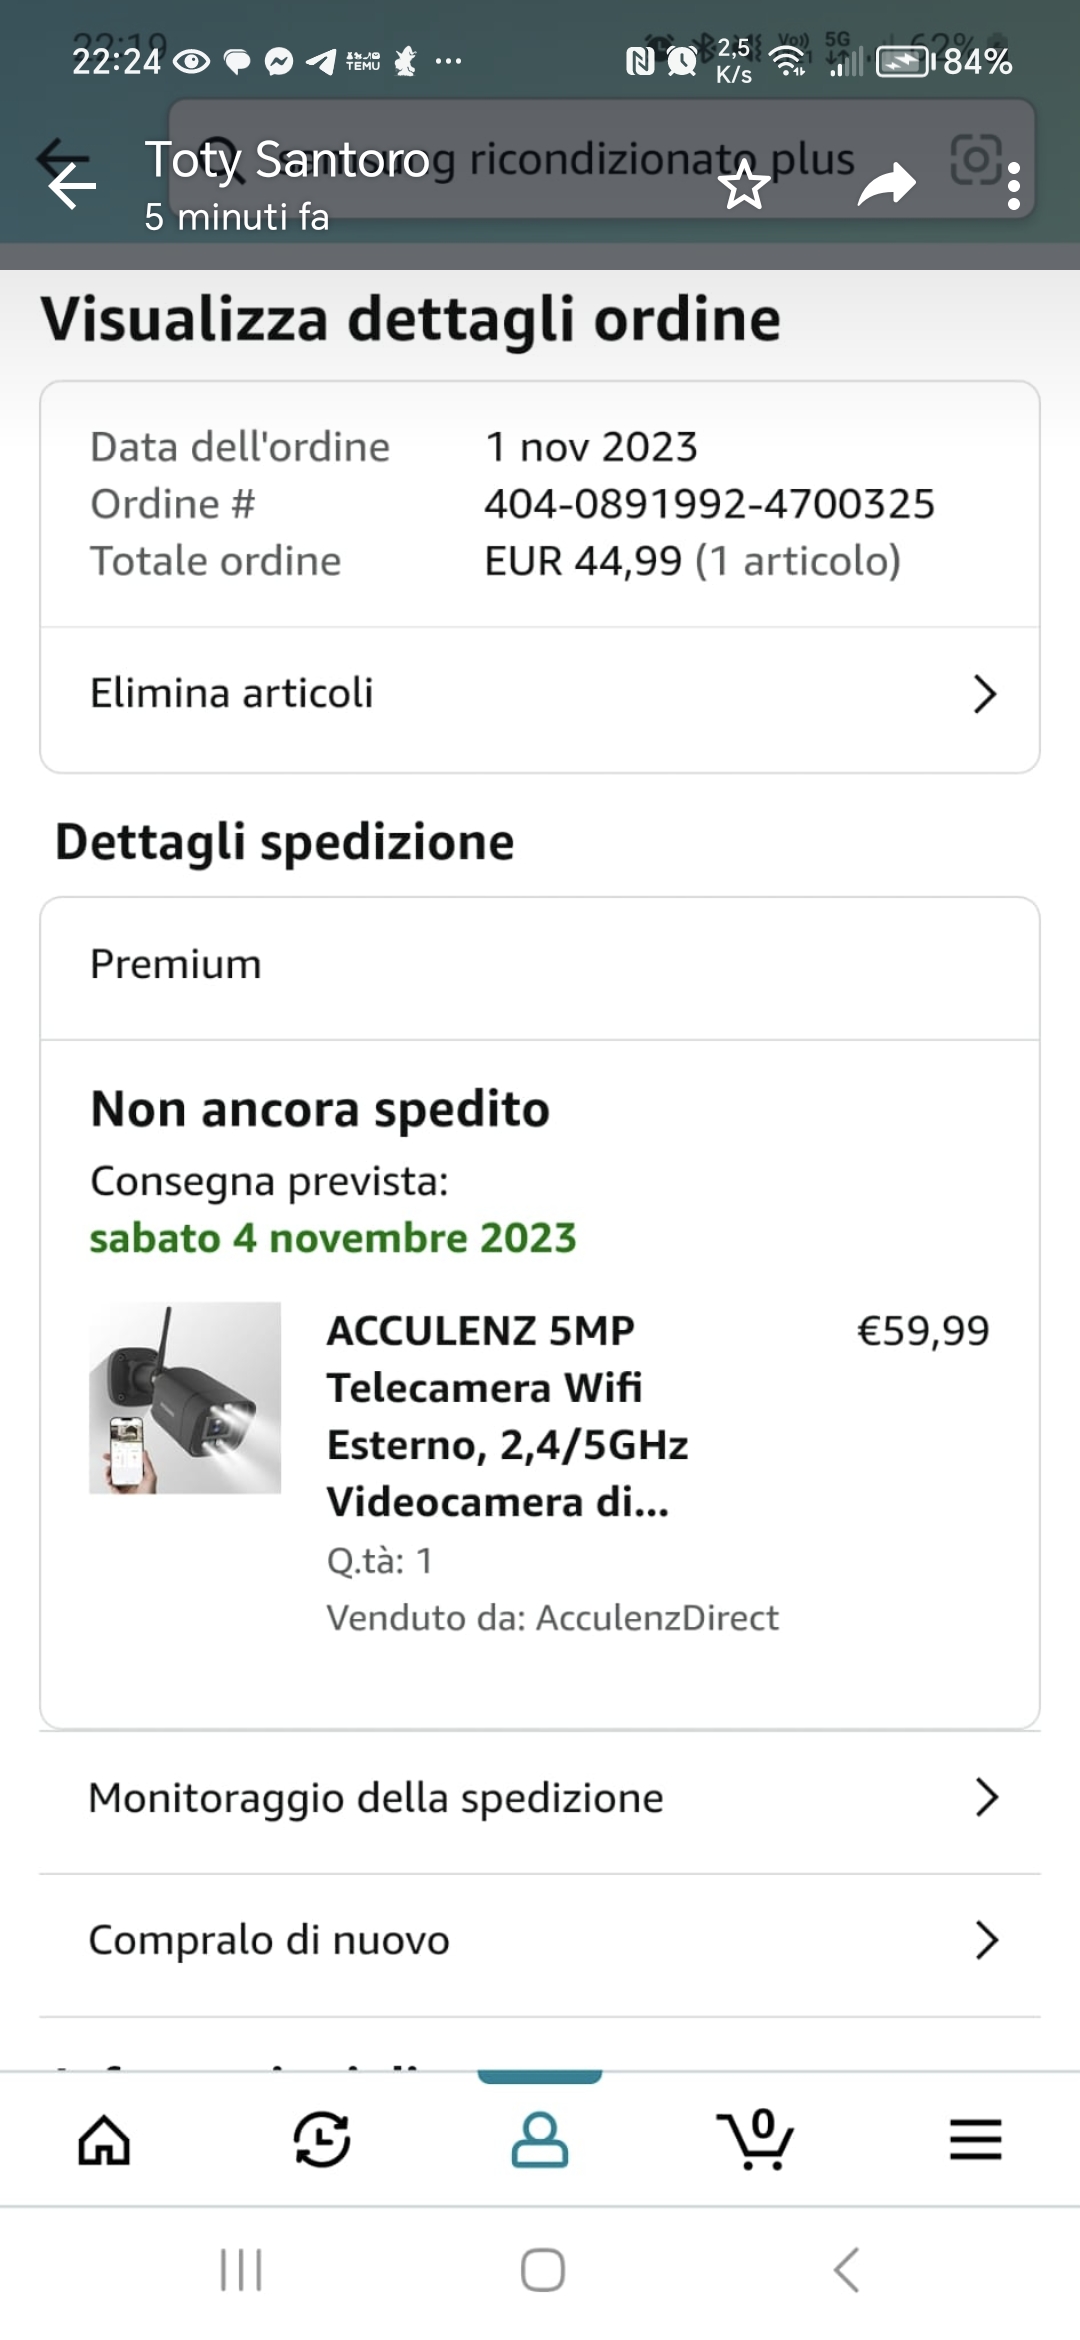Tap the Elimina articoli label

coord(232,693)
